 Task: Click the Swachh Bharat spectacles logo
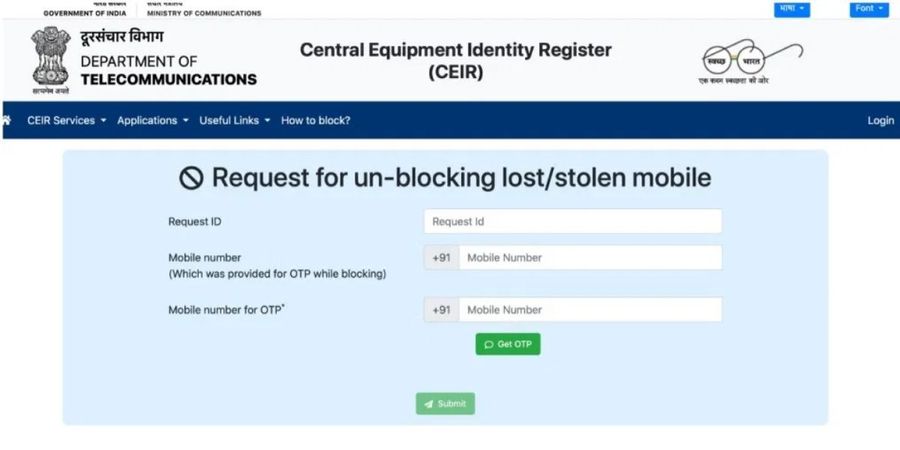click(x=751, y=61)
